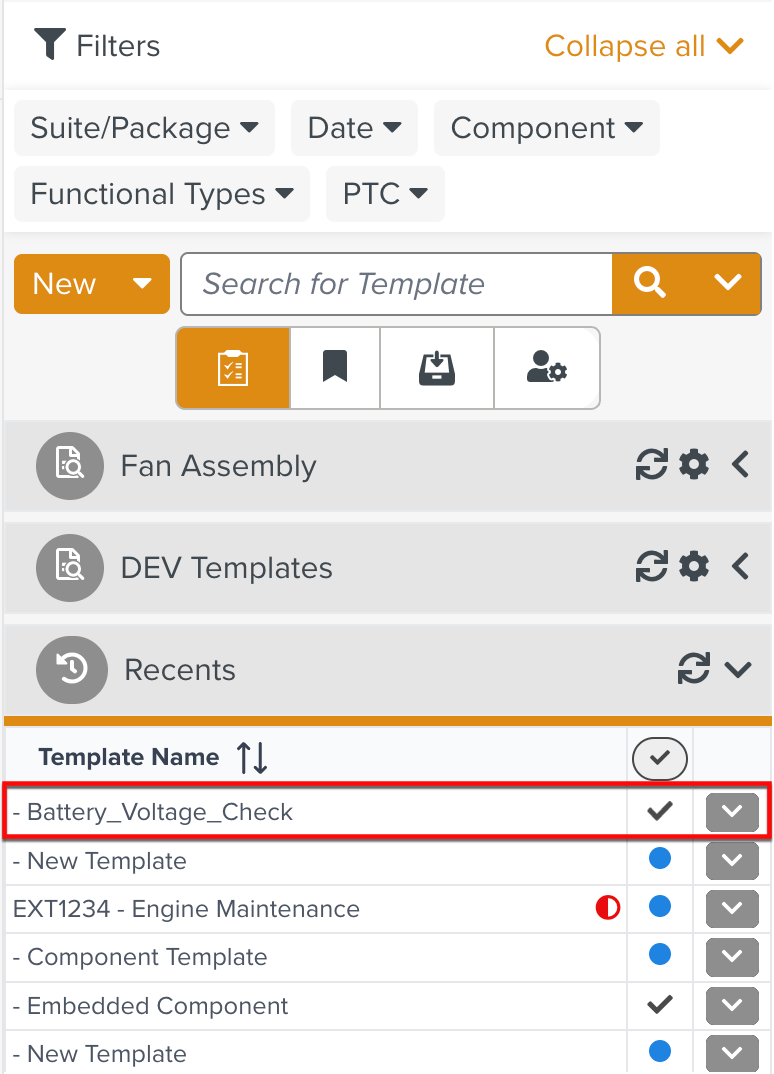Open the bookmarked templates view
774x1074 pixels.
(x=335, y=368)
